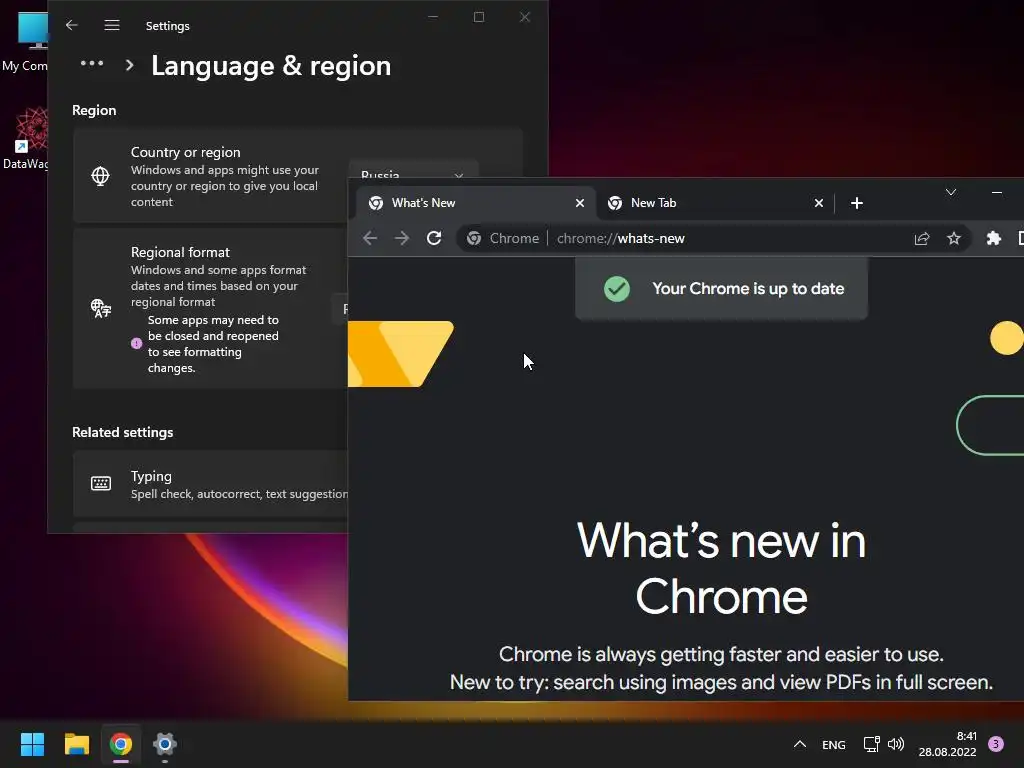Image resolution: width=1024 pixels, height=768 pixels.
Task: Click the 'Your Chrome is up to date' banner
Action: pos(721,289)
